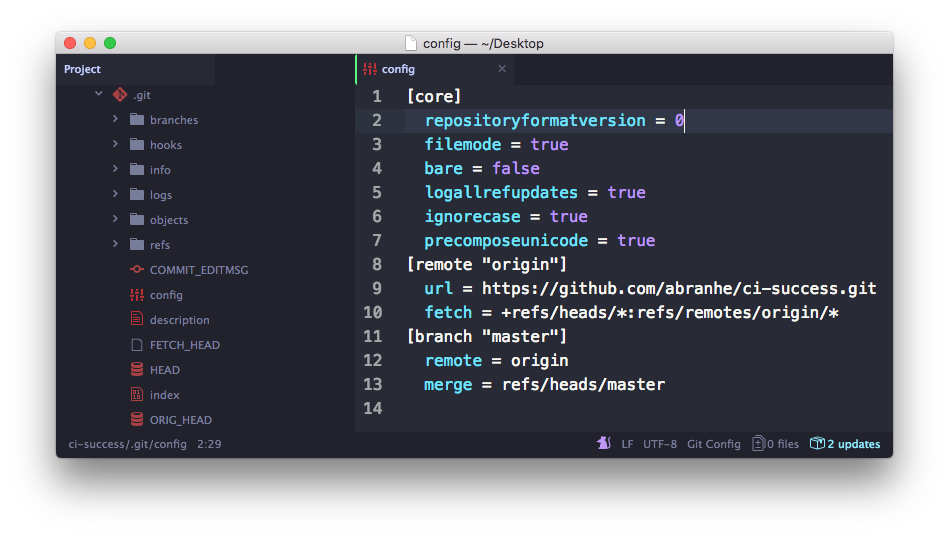Click the document icon in title bar
The image size is (949, 538).
click(411, 43)
